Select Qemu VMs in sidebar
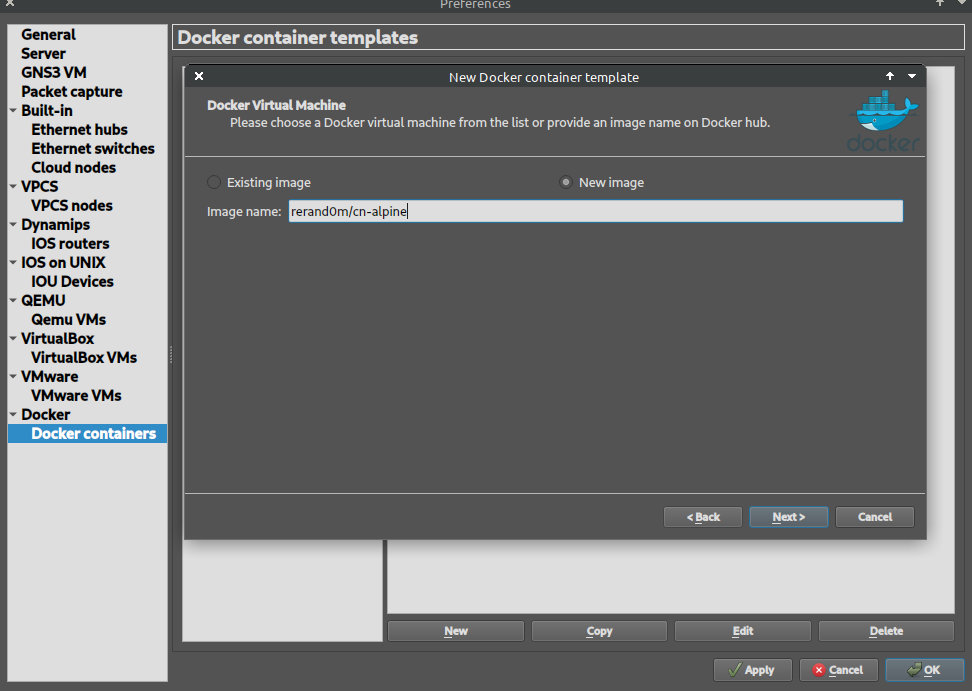 [x=69, y=320]
